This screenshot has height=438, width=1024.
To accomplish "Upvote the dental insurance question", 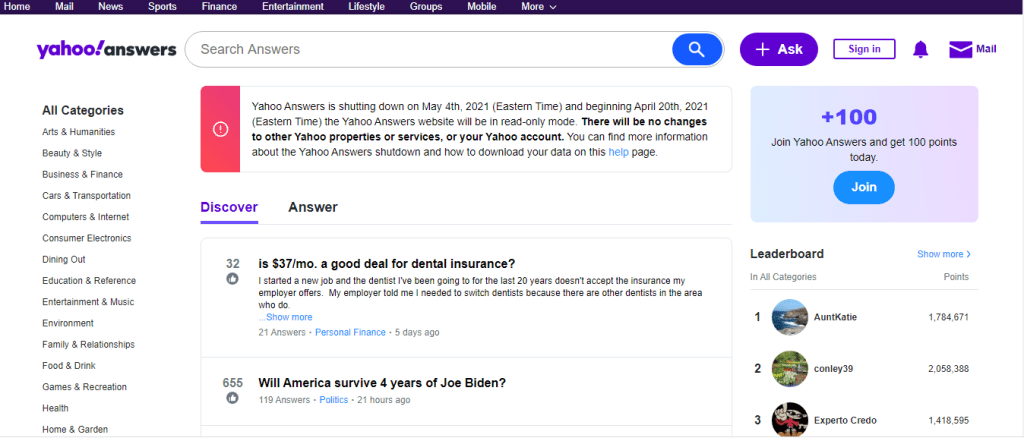I will [232, 279].
